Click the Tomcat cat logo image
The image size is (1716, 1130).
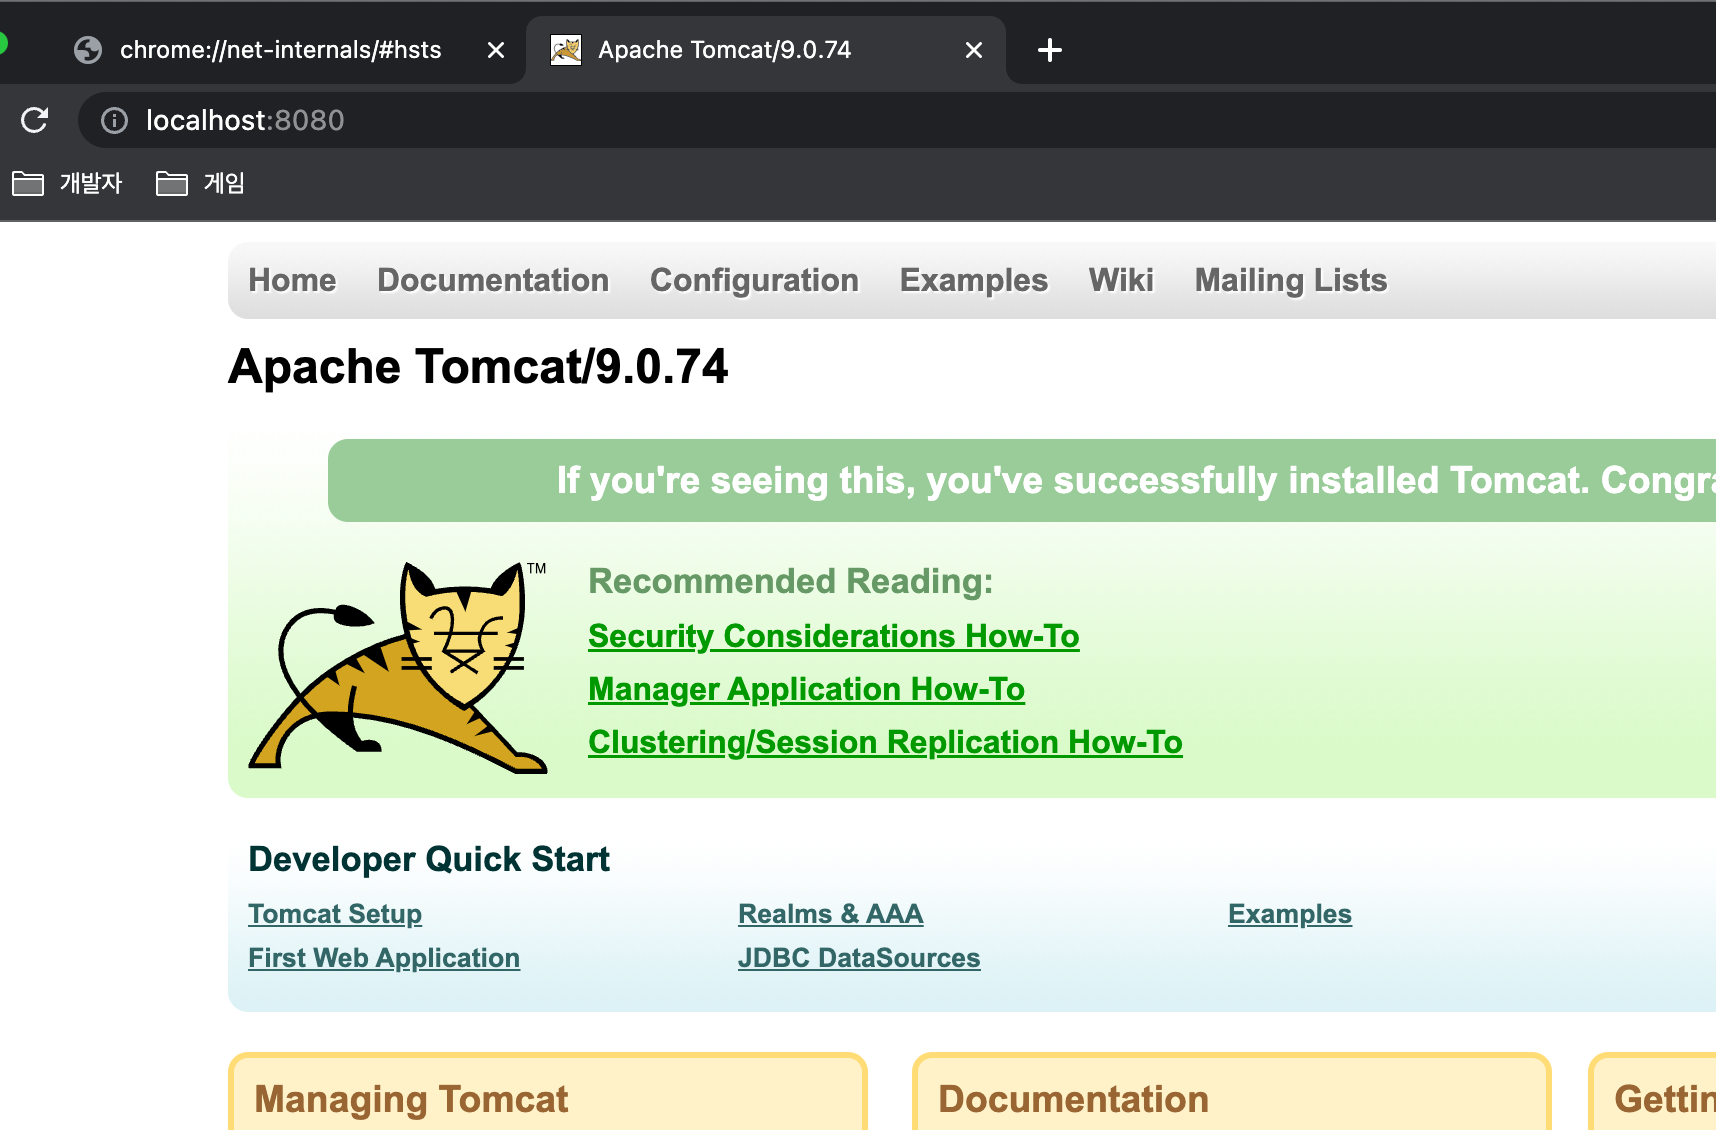(x=398, y=667)
